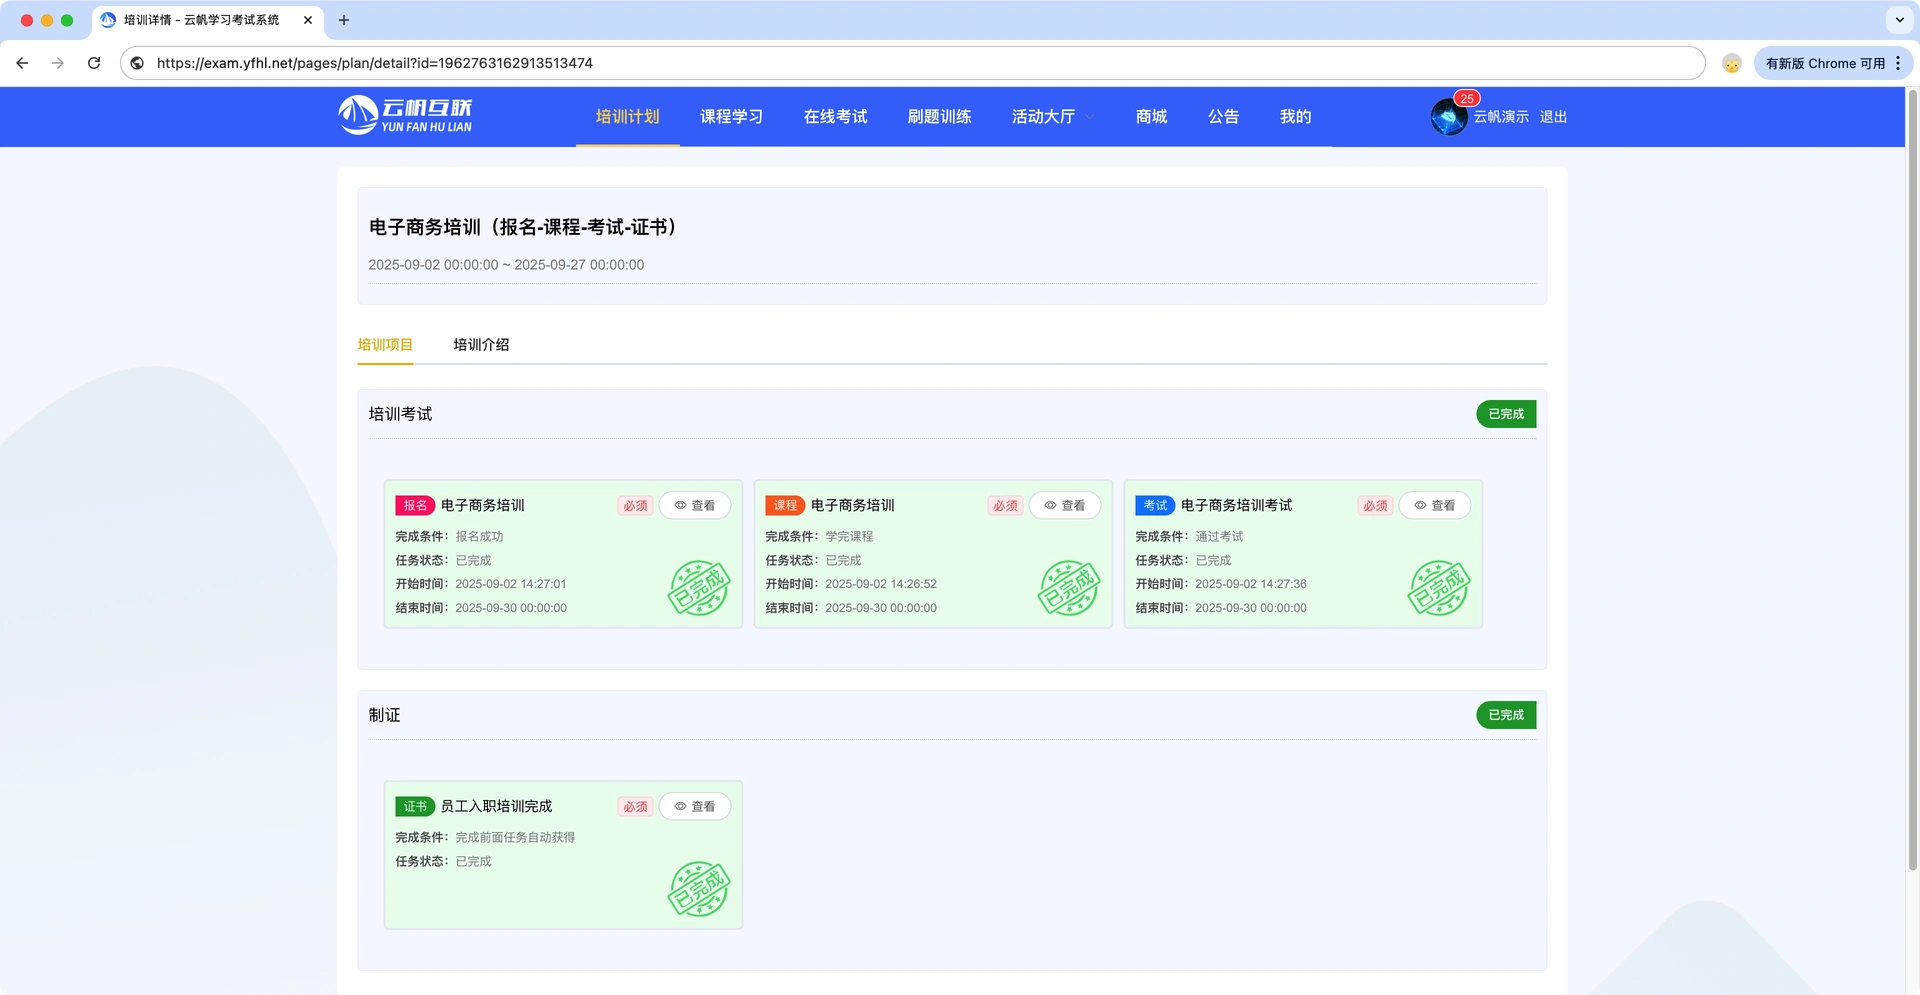
Task: Click the green 证书 tag
Action: [x=415, y=807]
